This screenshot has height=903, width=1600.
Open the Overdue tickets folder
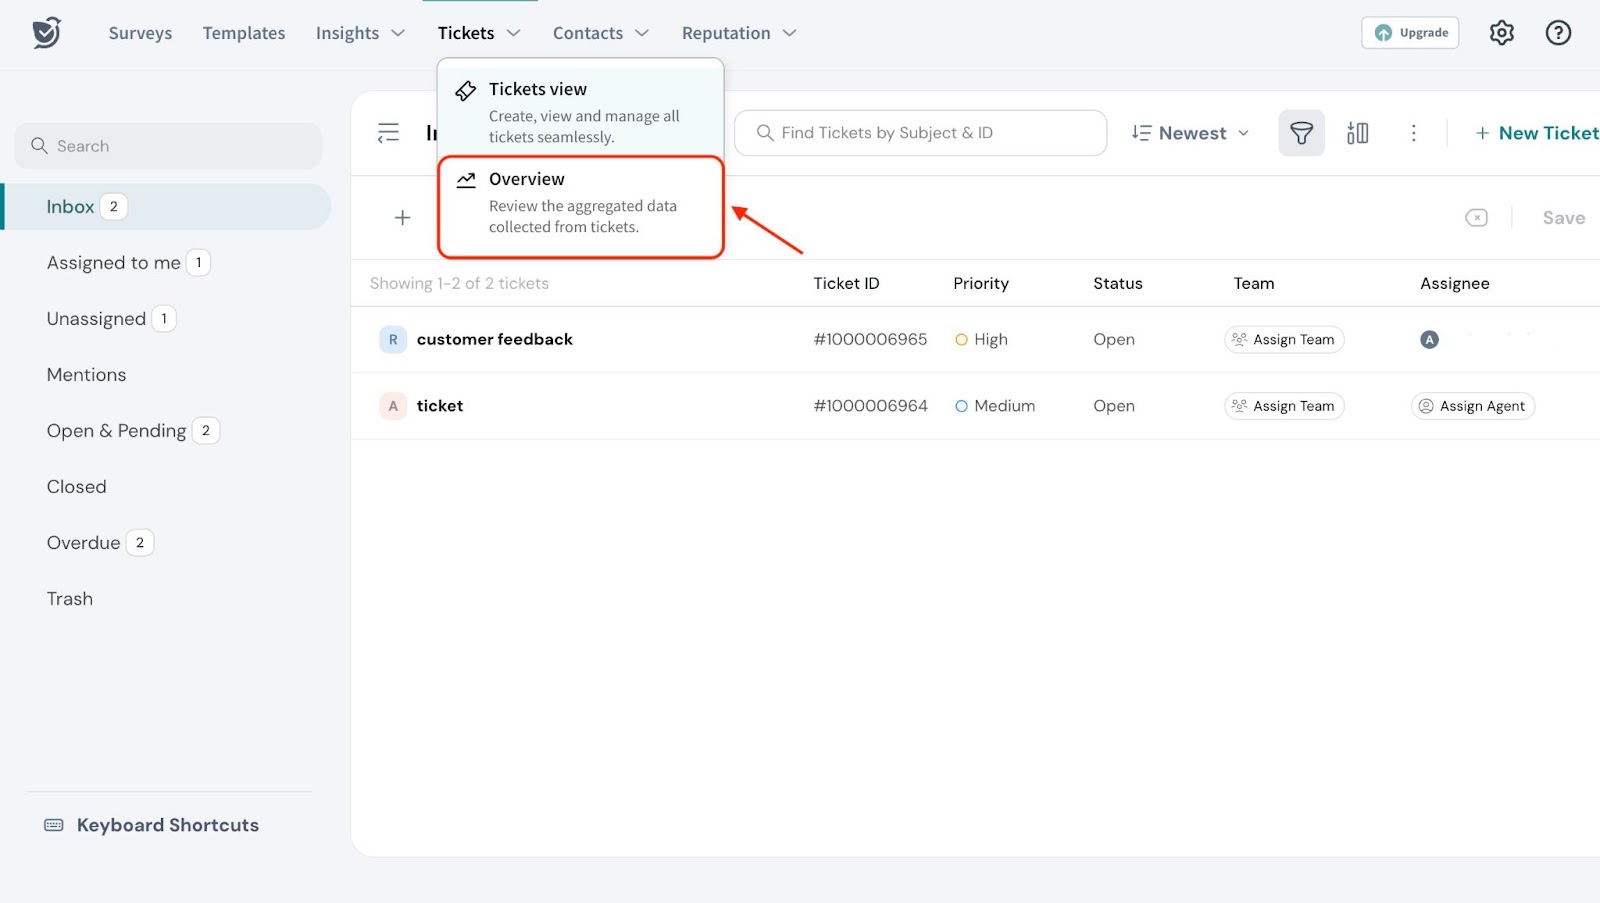pos(84,543)
